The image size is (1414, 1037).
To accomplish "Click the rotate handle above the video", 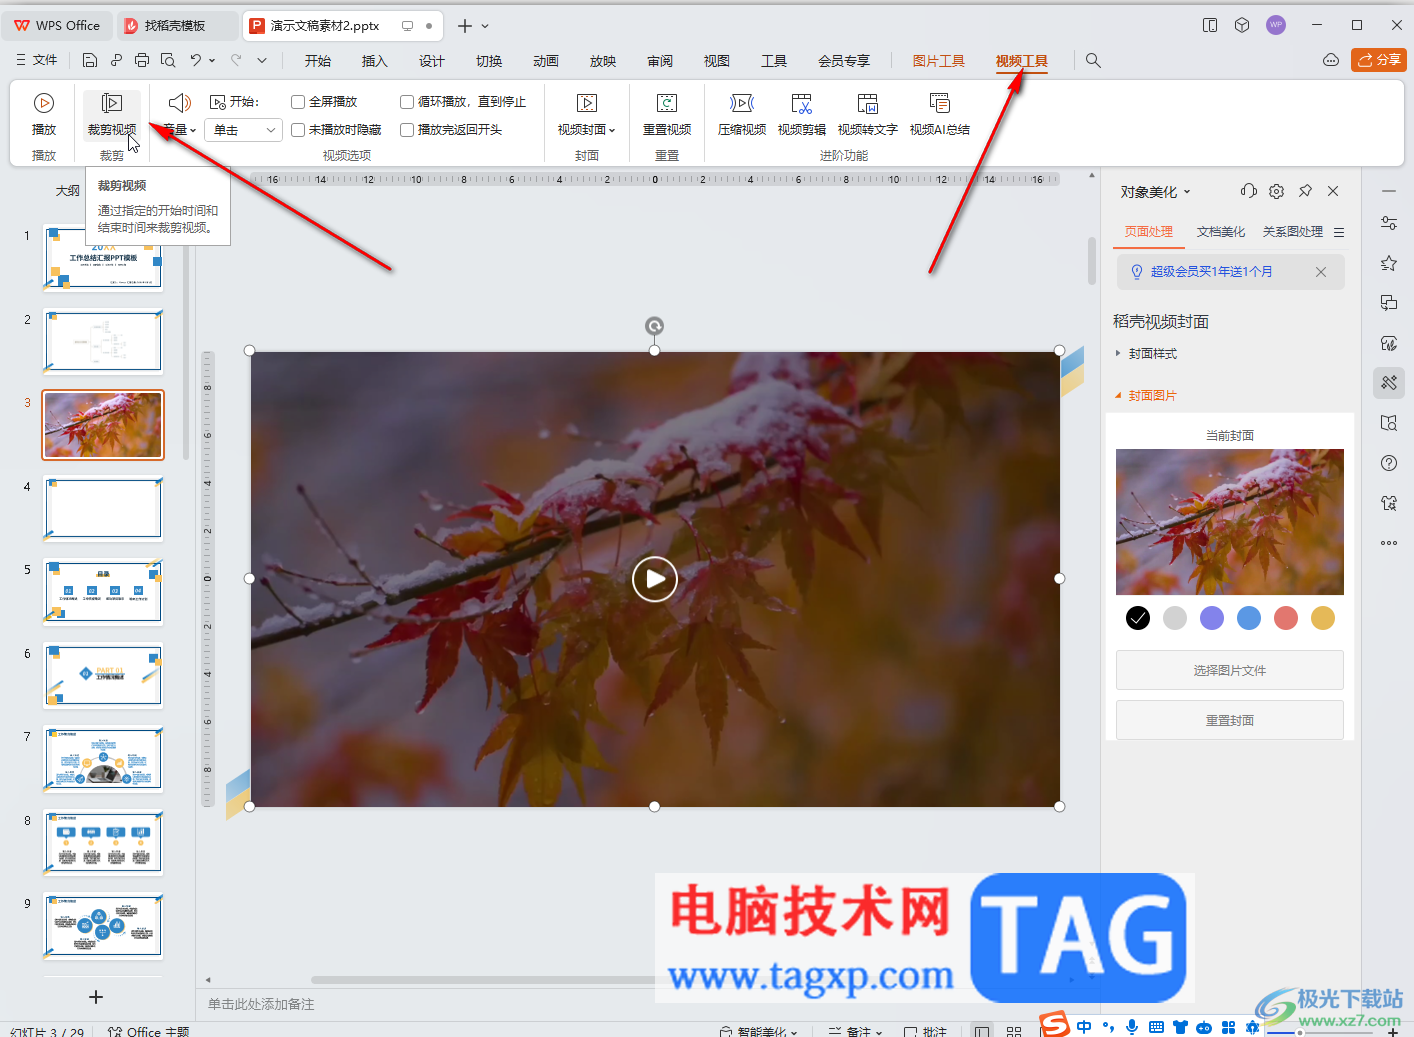I will coord(654,326).
